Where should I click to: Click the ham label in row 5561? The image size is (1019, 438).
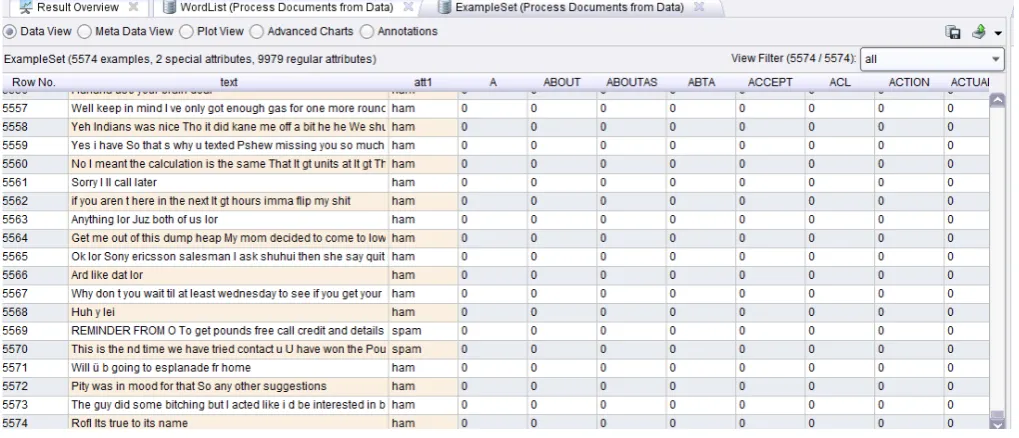coord(403,183)
